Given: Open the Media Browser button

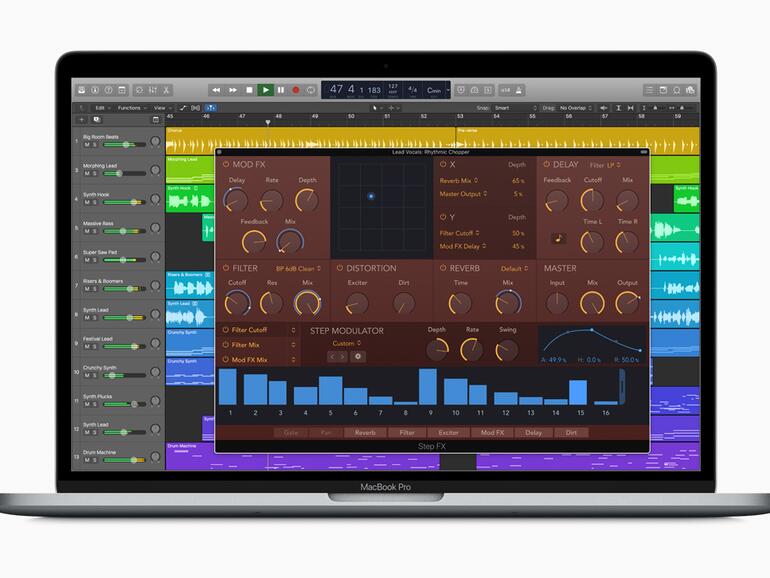Looking at the screenshot, I should point(690,90).
